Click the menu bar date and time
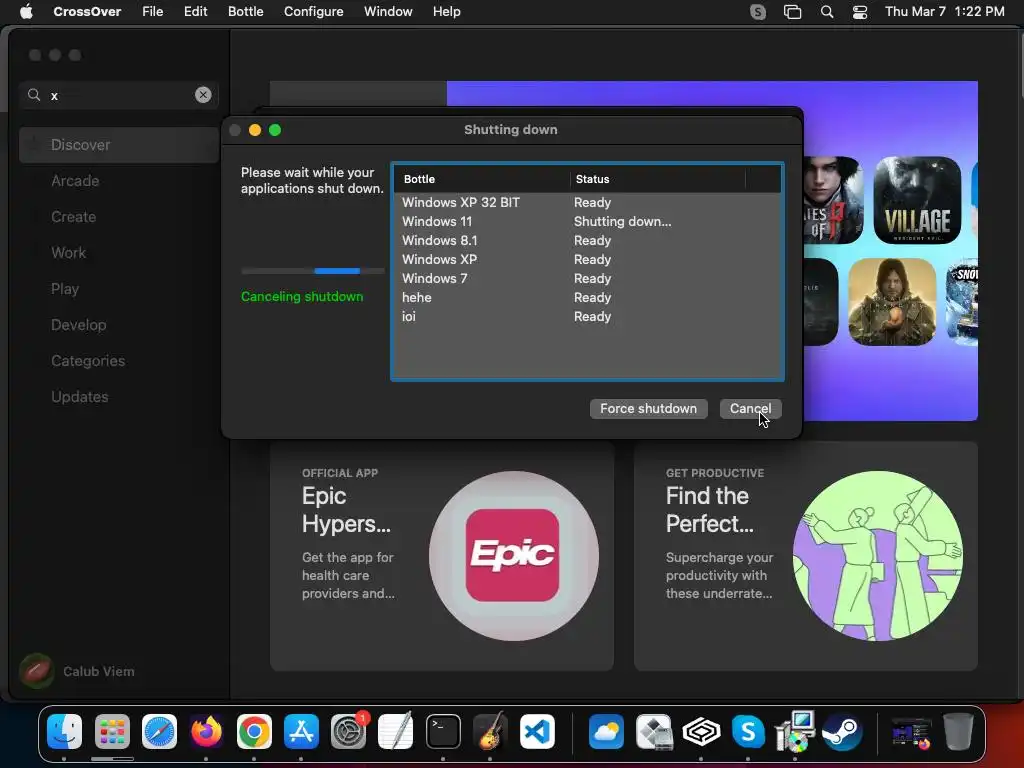 944,12
